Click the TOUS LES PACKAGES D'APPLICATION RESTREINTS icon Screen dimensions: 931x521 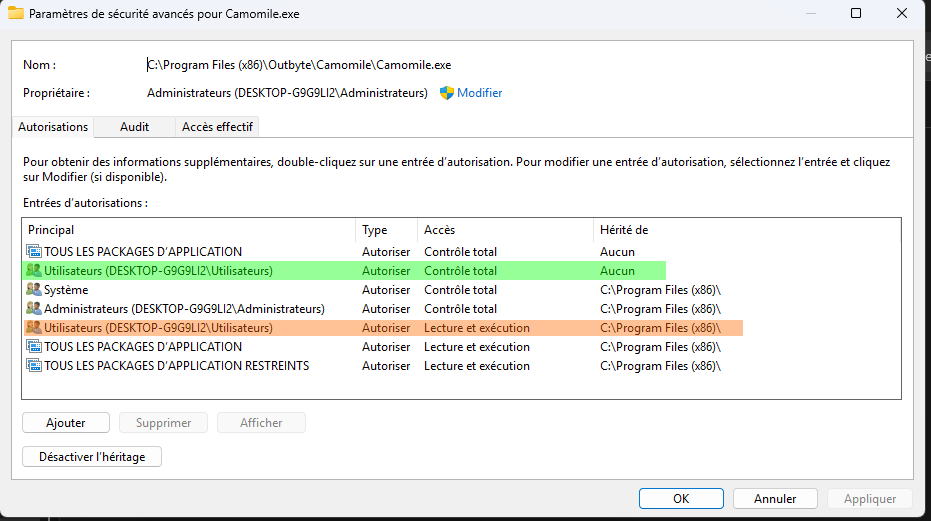click(x=34, y=366)
